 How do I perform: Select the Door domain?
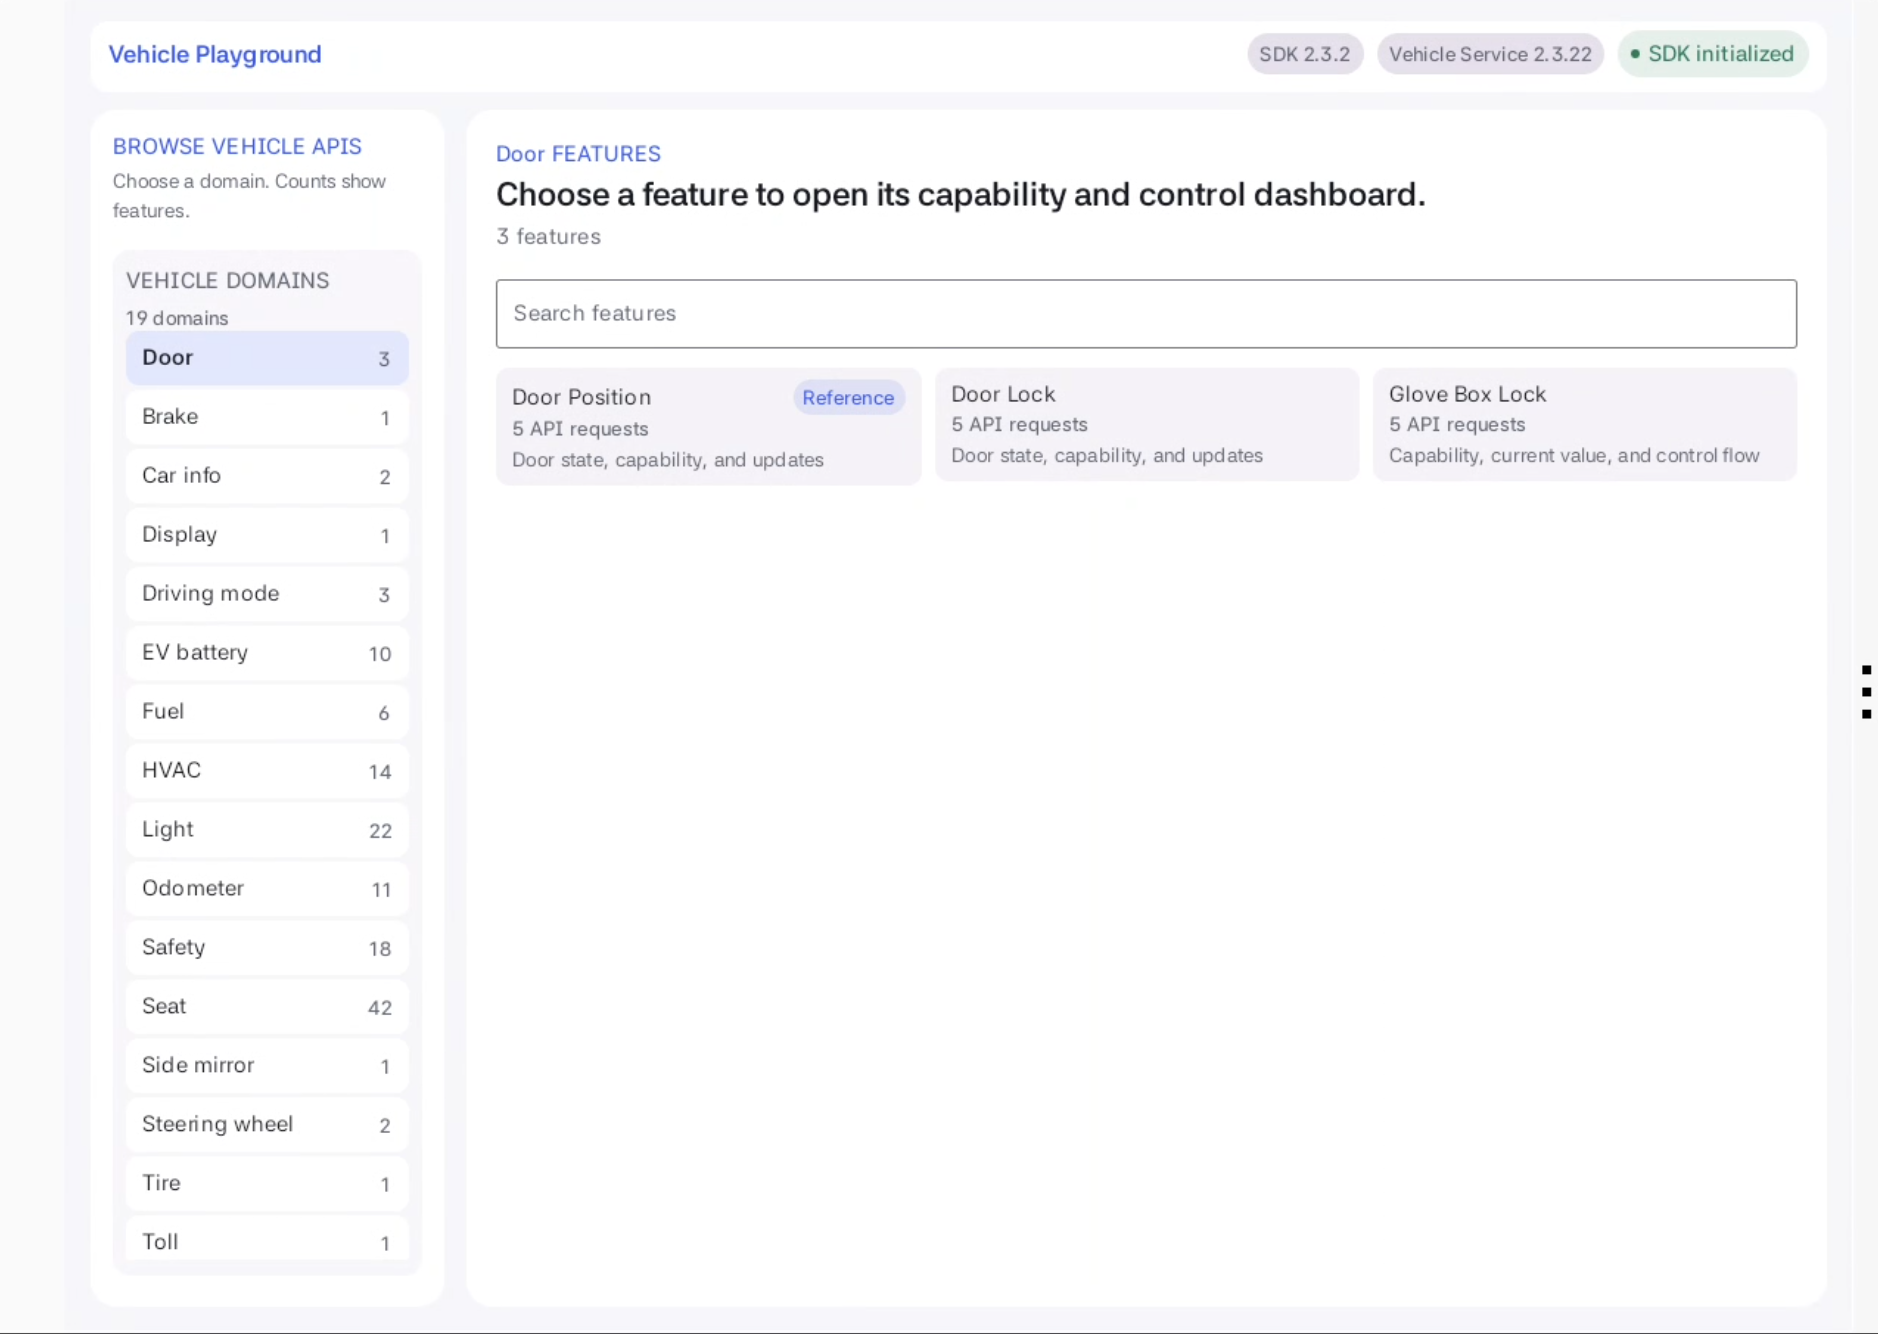[x=267, y=358]
